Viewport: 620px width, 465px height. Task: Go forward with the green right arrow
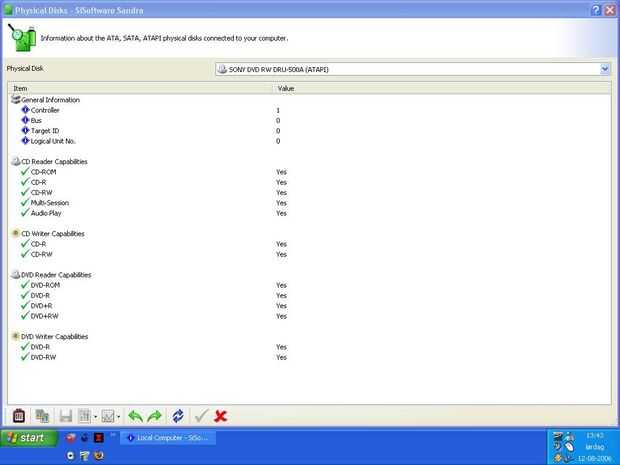[155, 416]
